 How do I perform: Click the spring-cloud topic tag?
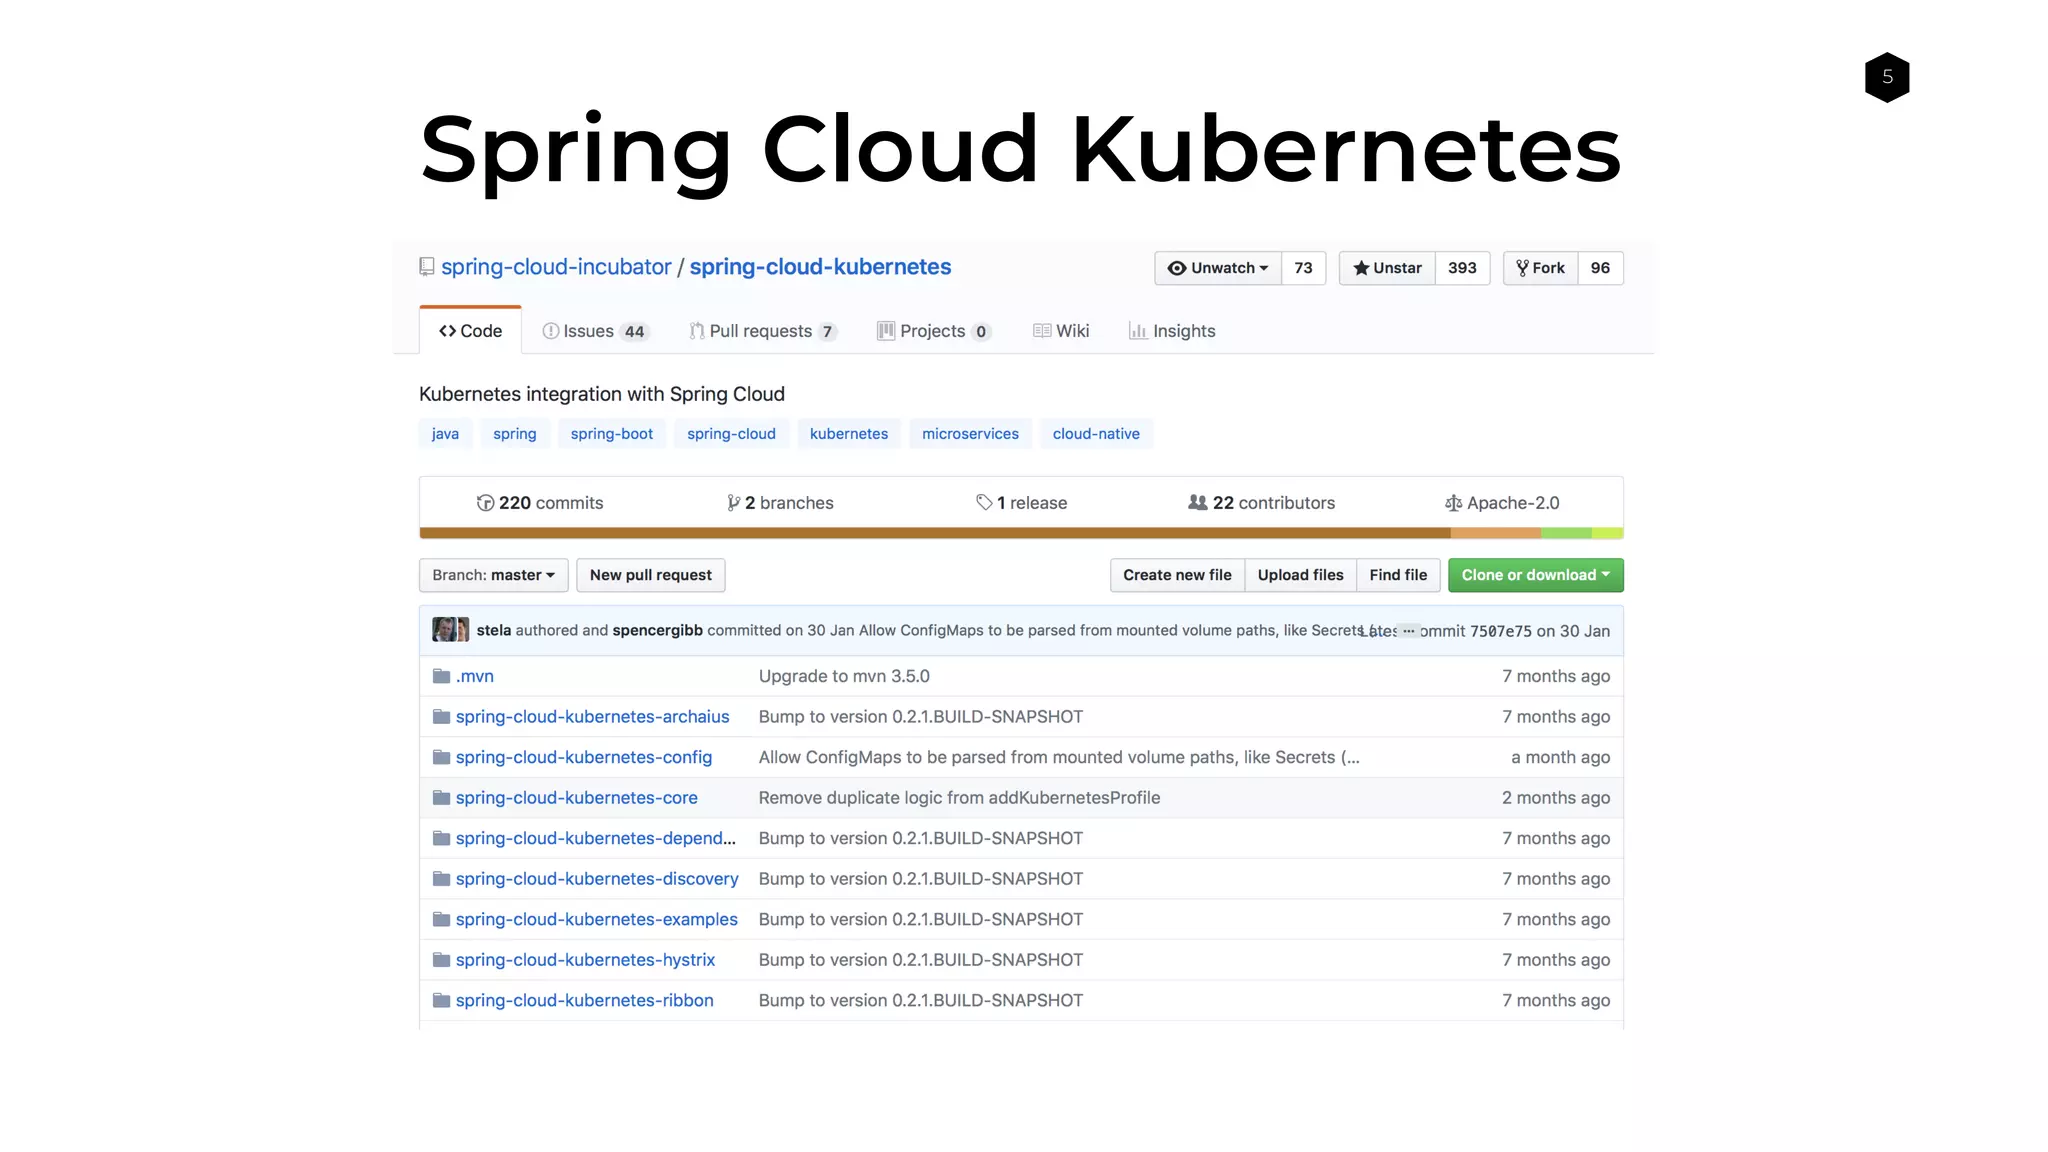pos(731,434)
